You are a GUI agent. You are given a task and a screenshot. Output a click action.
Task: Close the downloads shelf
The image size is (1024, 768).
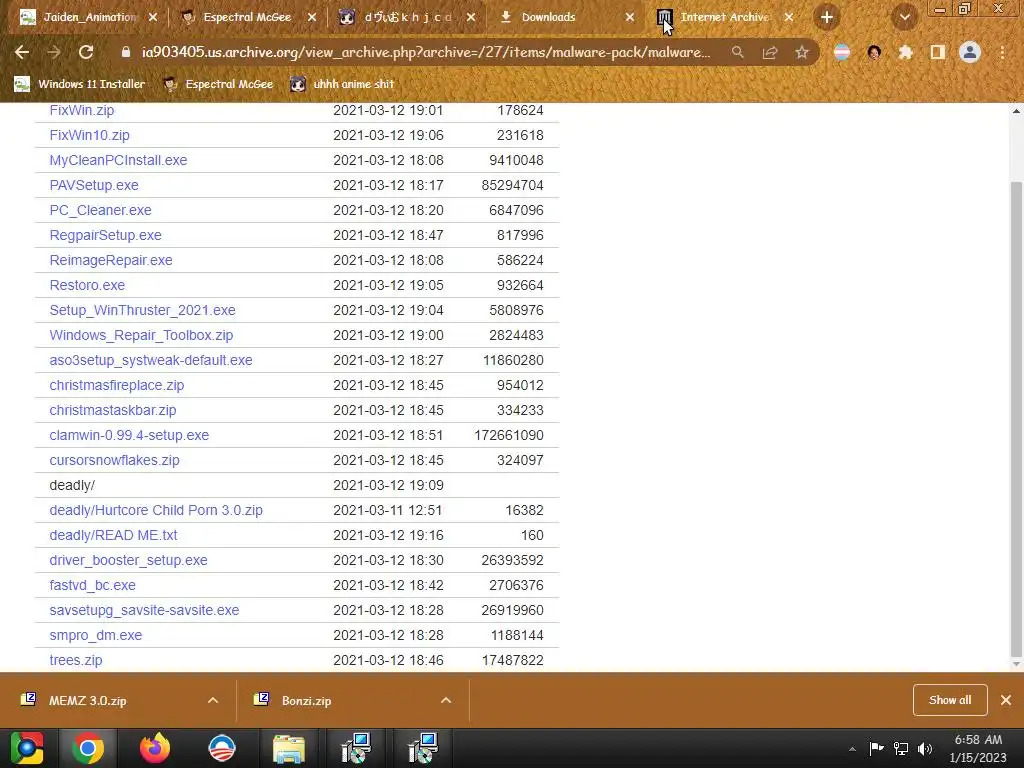tap(1006, 700)
